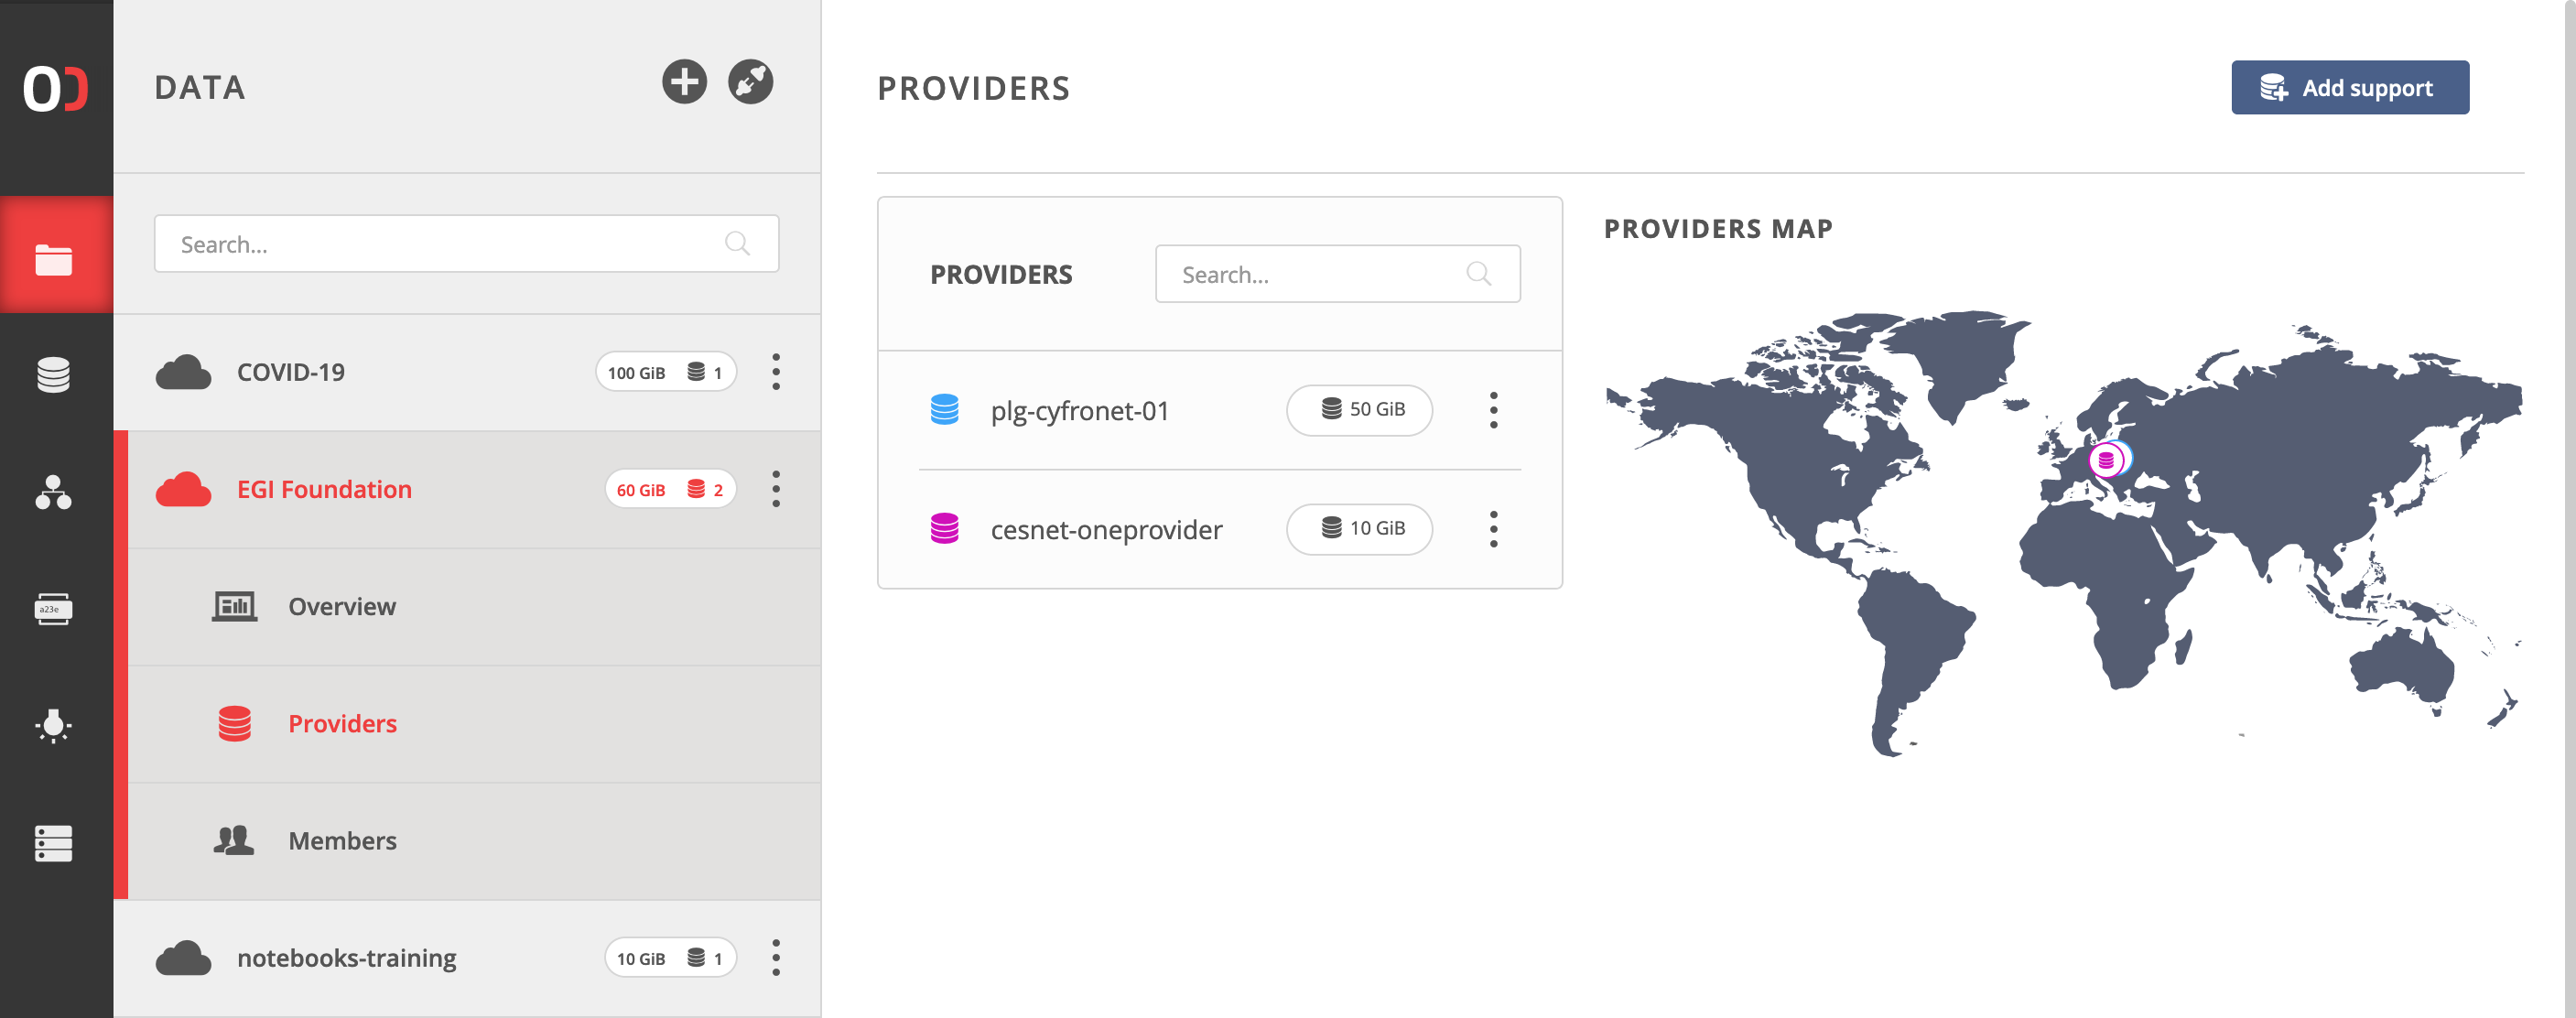Open plg-cyfronet-01 provider actions menu

(x=1493, y=410)
